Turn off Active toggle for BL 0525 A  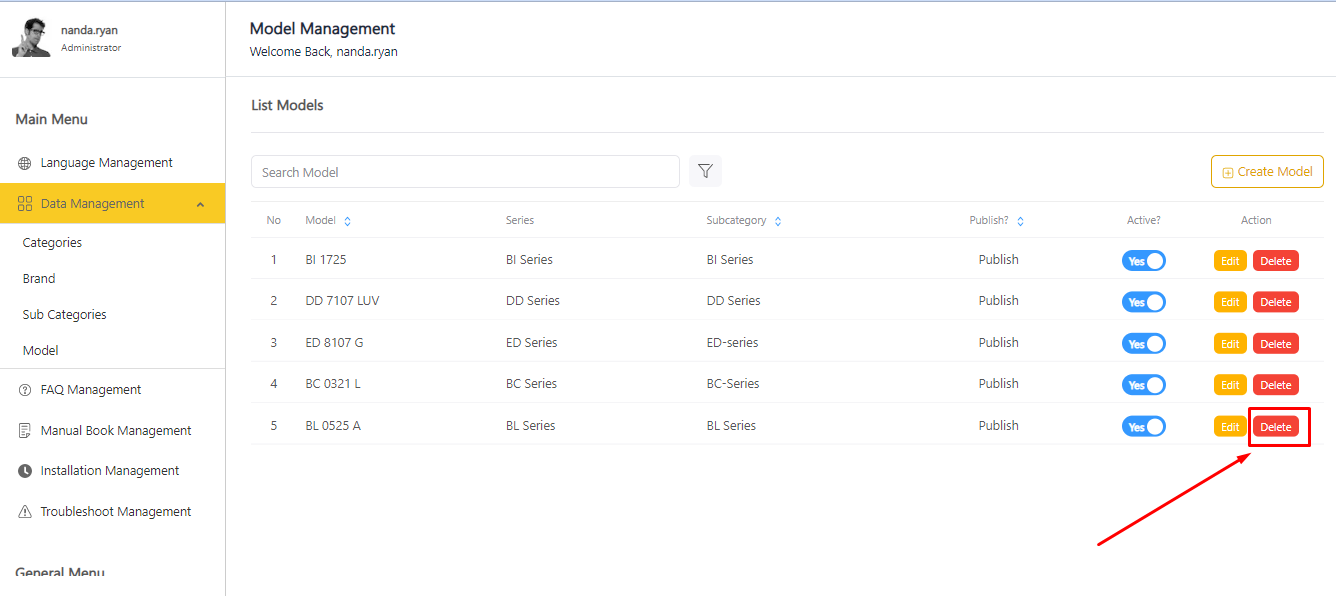tap(1143, 427)
